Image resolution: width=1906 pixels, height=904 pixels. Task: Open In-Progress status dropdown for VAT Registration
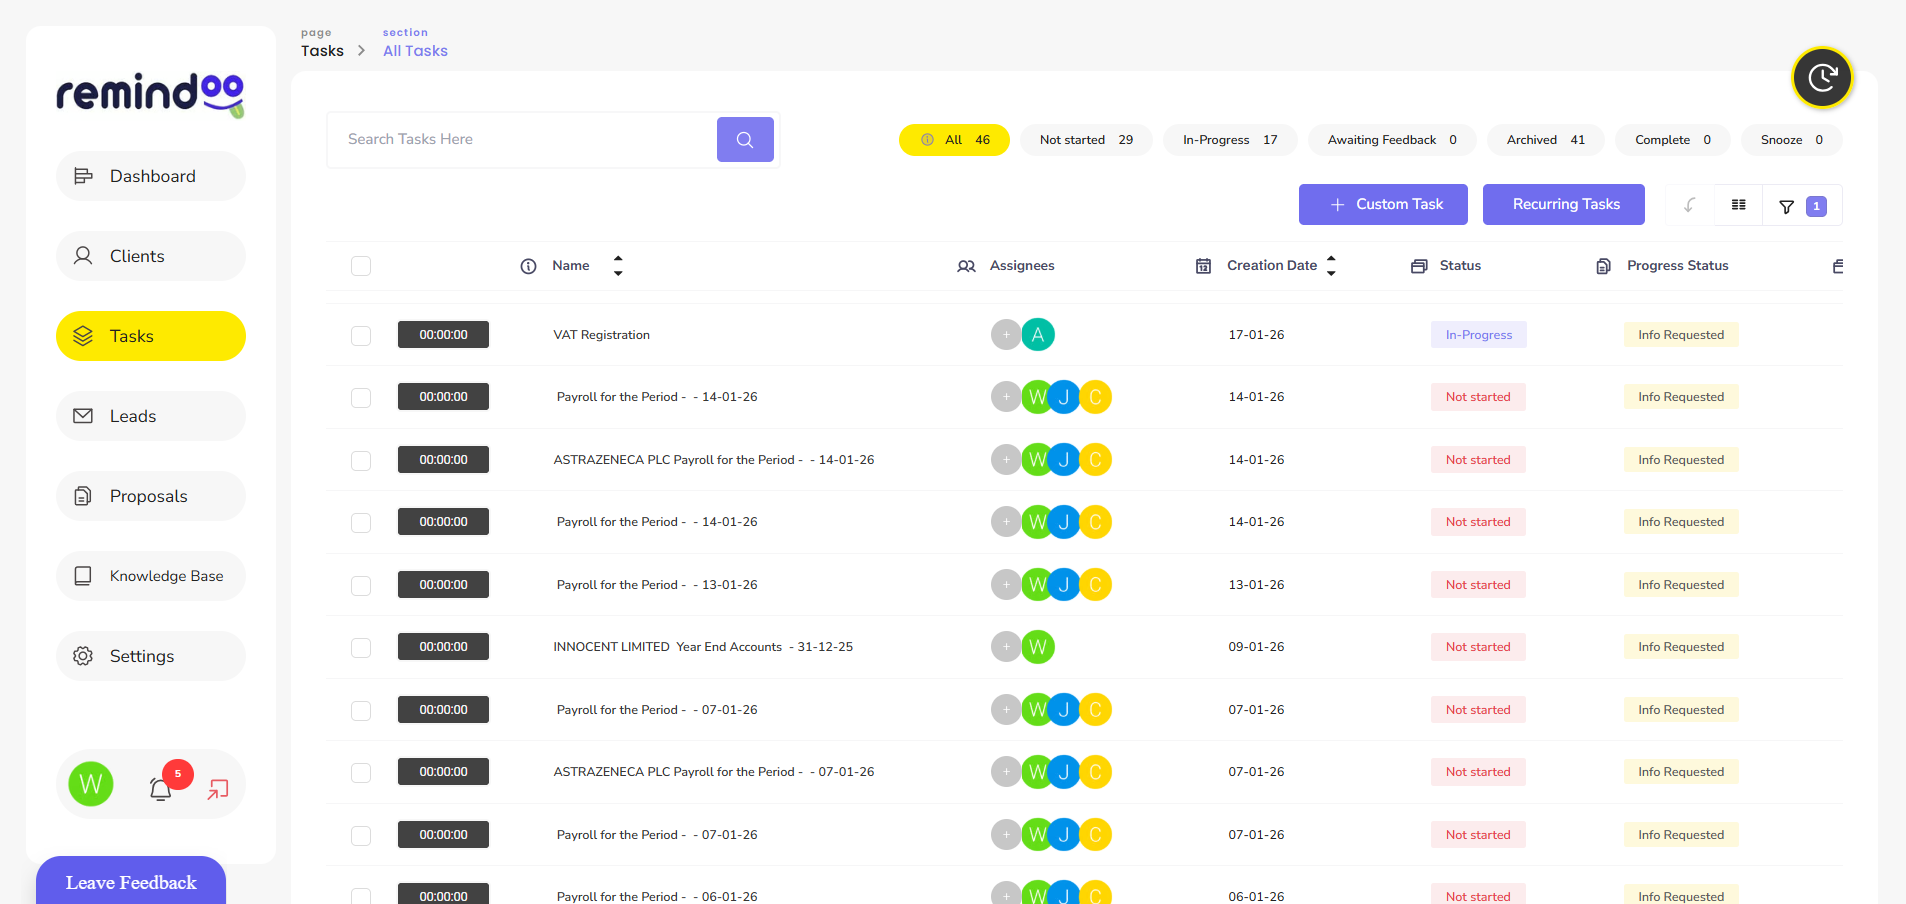[1478, 335]
